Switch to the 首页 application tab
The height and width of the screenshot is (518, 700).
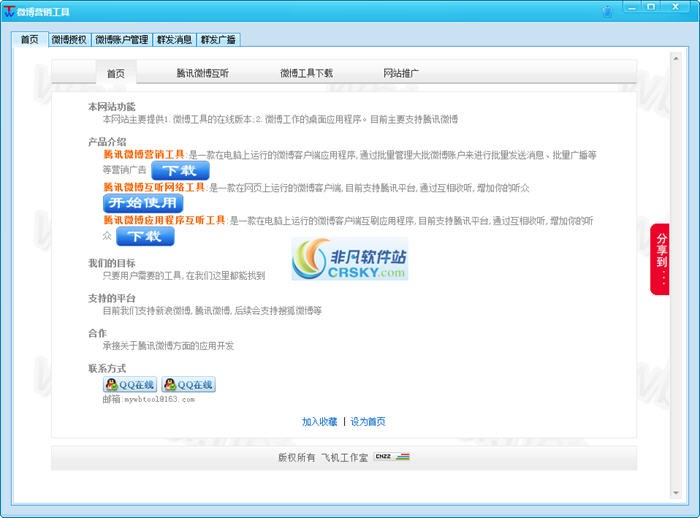[29, 39]
